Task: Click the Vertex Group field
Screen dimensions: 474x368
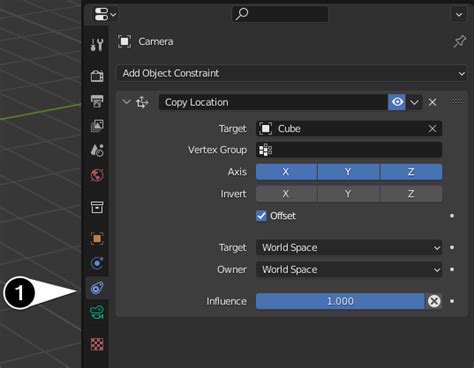Action: [349, 150]
